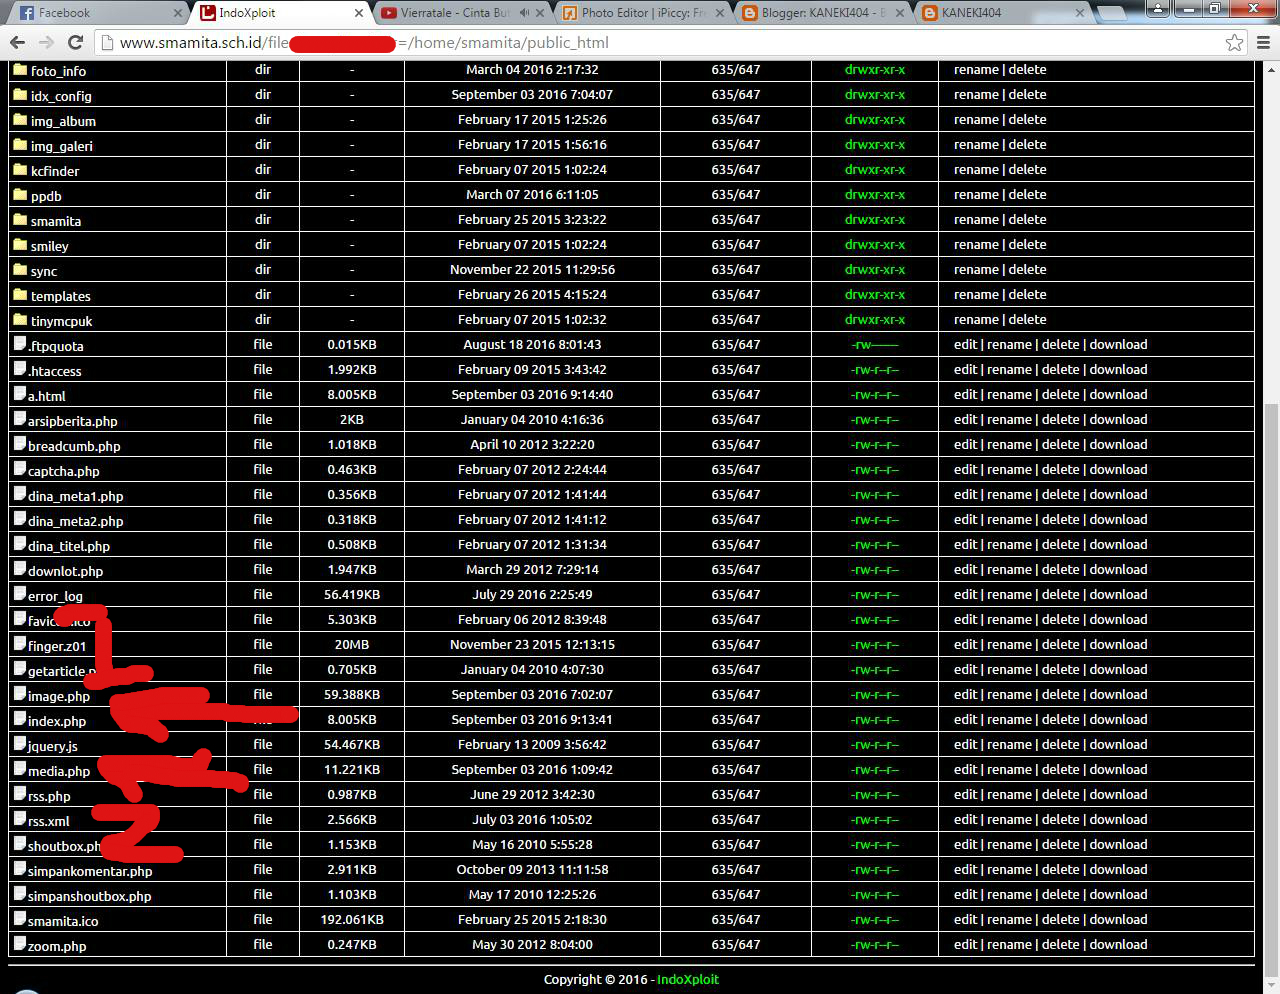1280x994 pixels.
Task: Click the smamita.ico file icon
Action: pyautogui.click(x=20, y=919)
